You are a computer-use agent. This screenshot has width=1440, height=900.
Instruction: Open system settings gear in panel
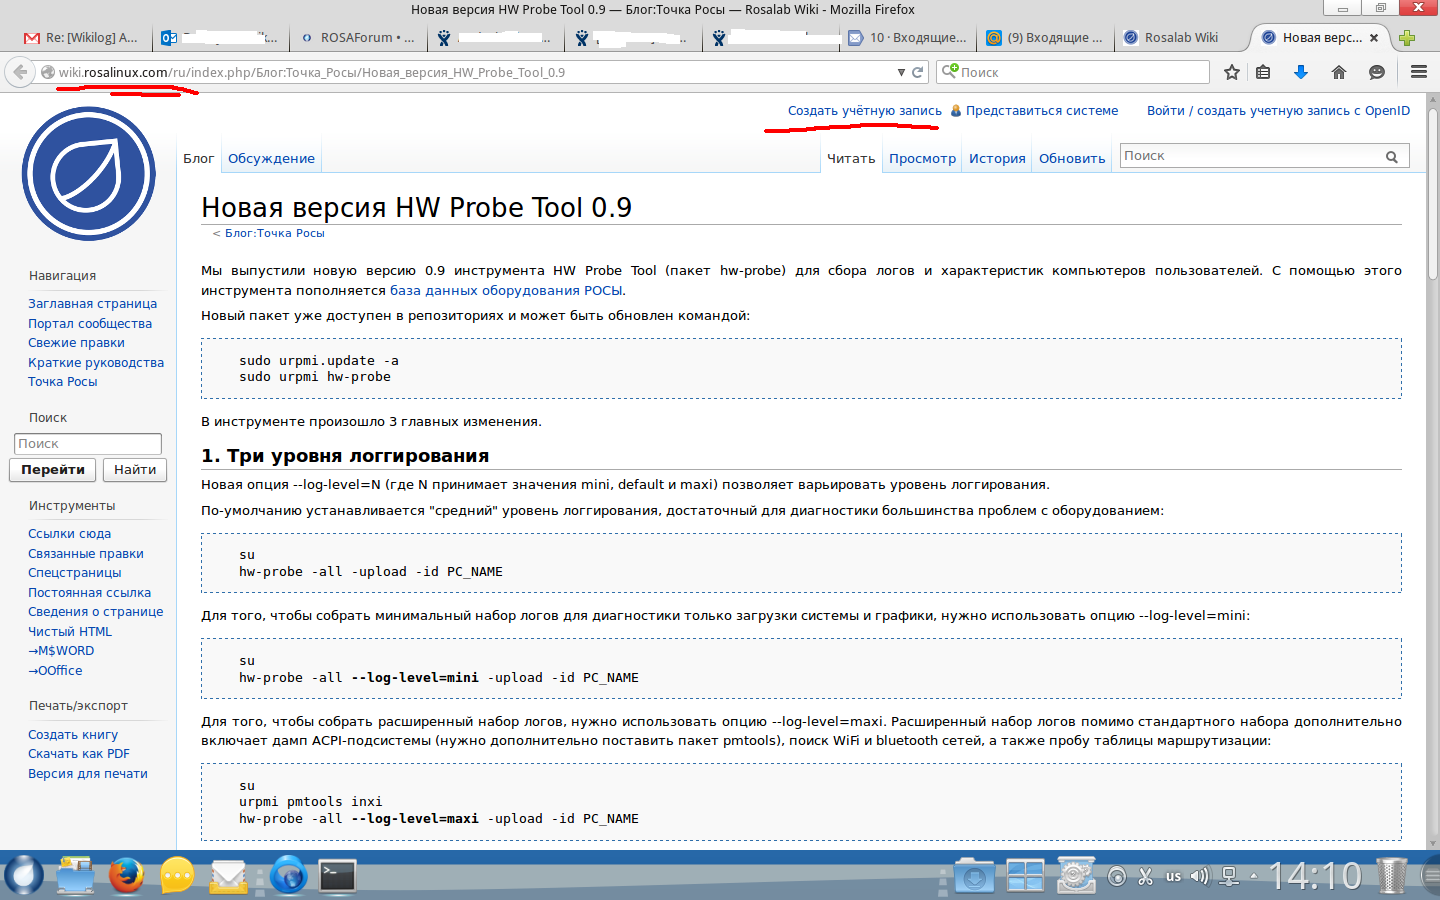point(1075,876)
